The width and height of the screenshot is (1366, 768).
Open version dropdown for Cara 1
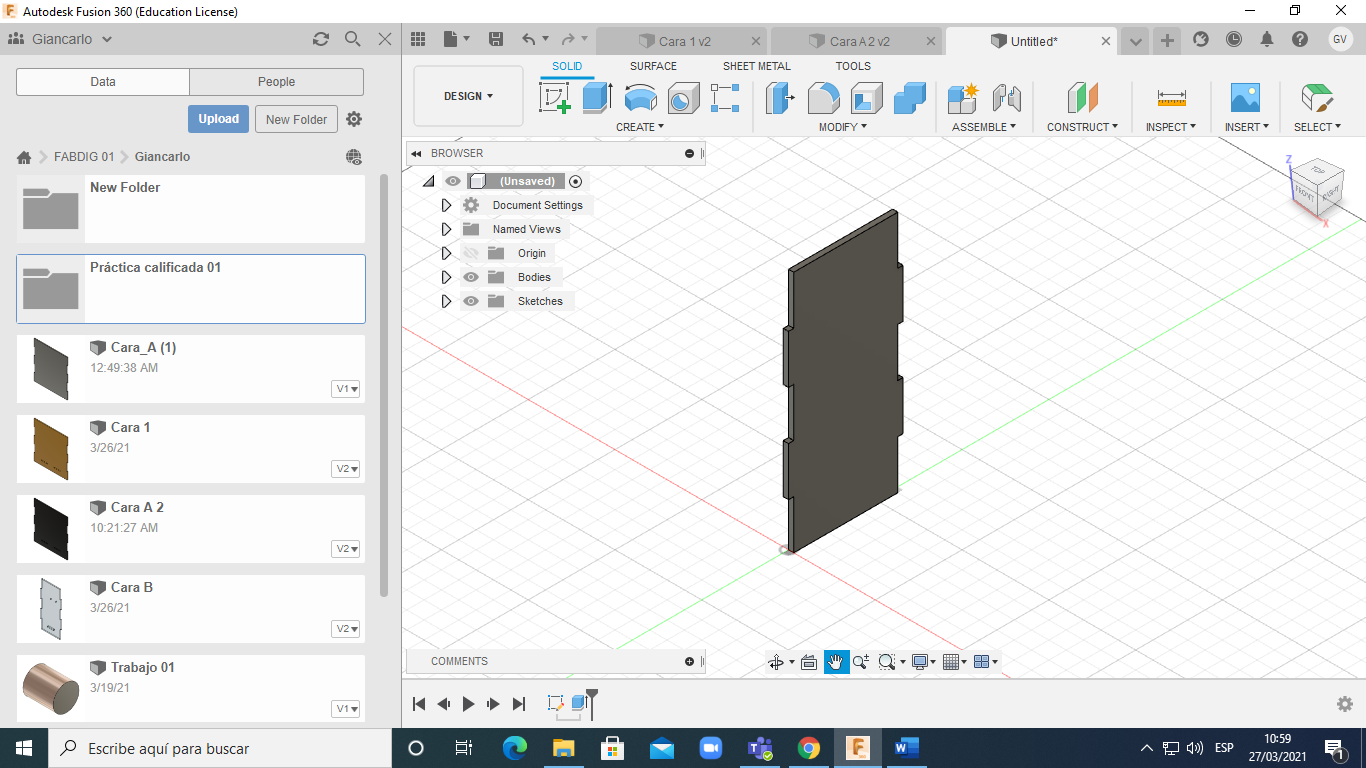click(x=346, y=469)
